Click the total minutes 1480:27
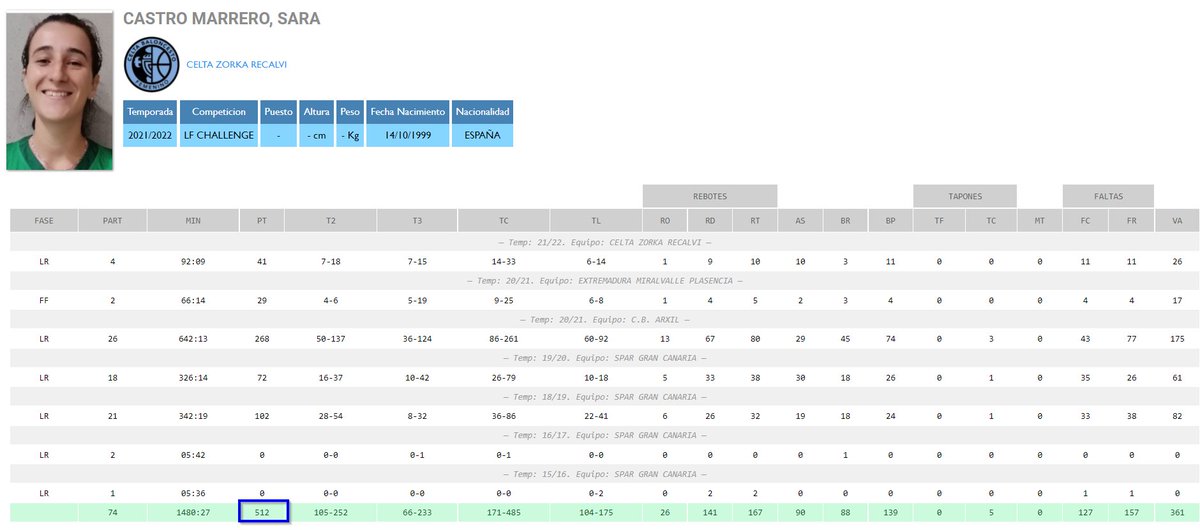This screenshot has height=530, width=1200. 193,512
